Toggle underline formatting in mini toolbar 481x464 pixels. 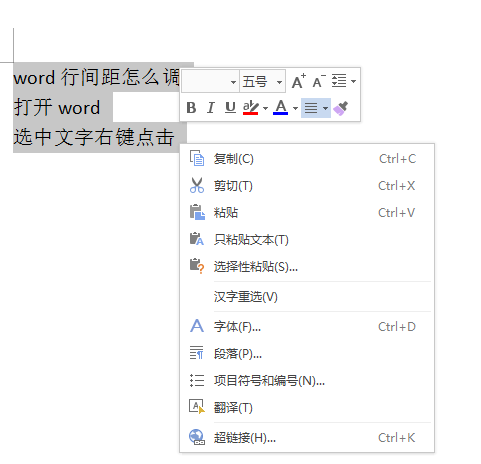[230, 108]
